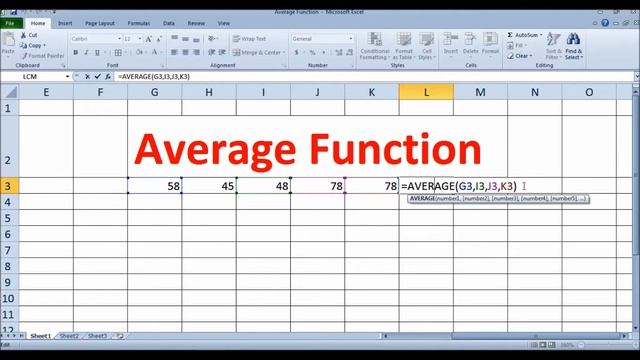
Task: Center text horizontally in the Alignment group
Action: coord(185,52)
